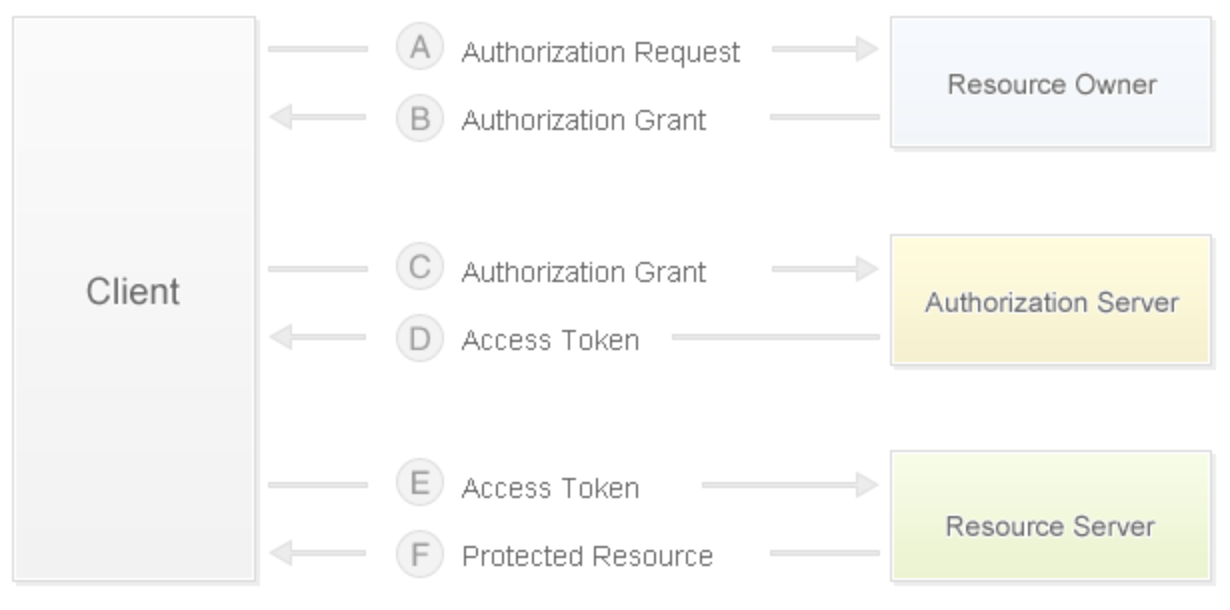Click the Authorization Grant label beside step B

point(583,121)
